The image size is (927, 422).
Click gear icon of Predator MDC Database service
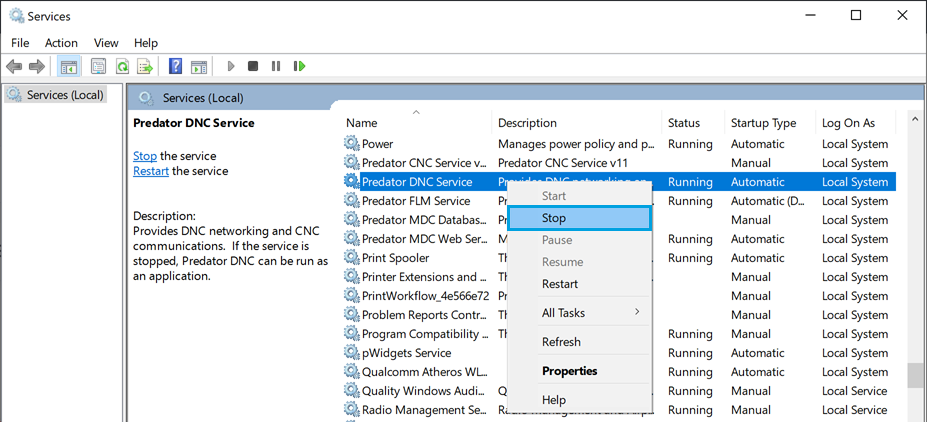[352, 219]
